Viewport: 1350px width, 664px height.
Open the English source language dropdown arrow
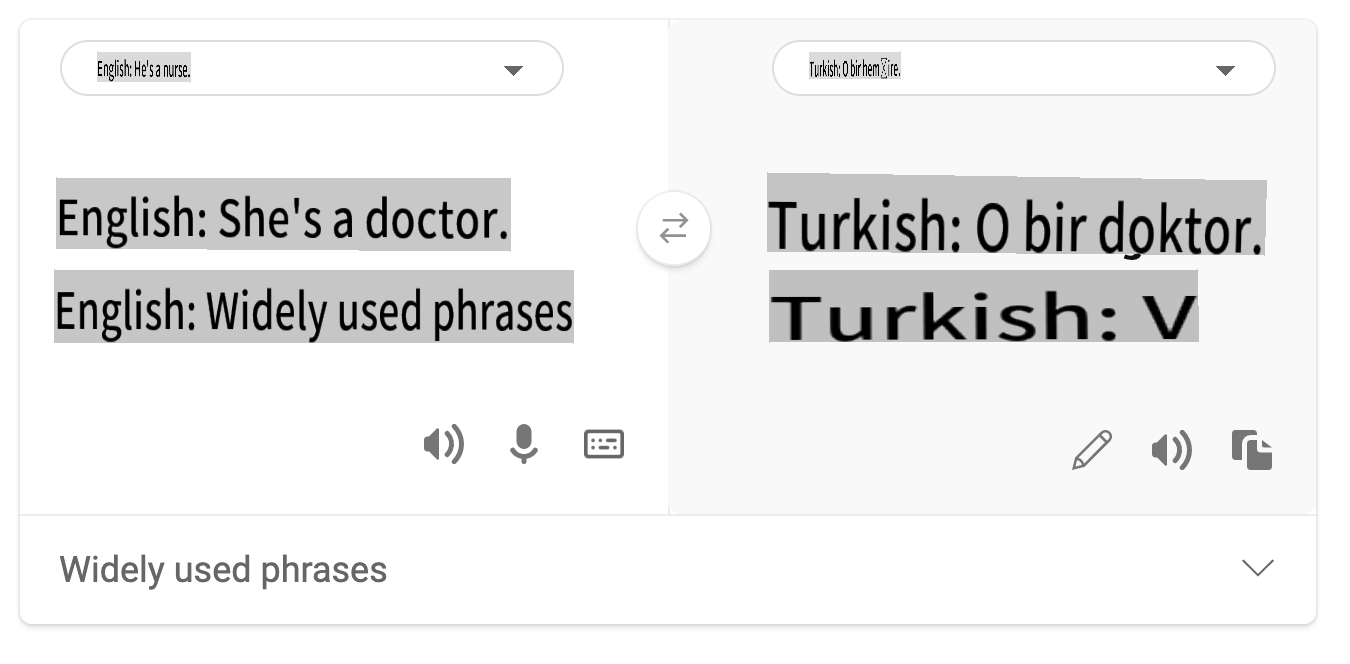[x=513, y=70]
